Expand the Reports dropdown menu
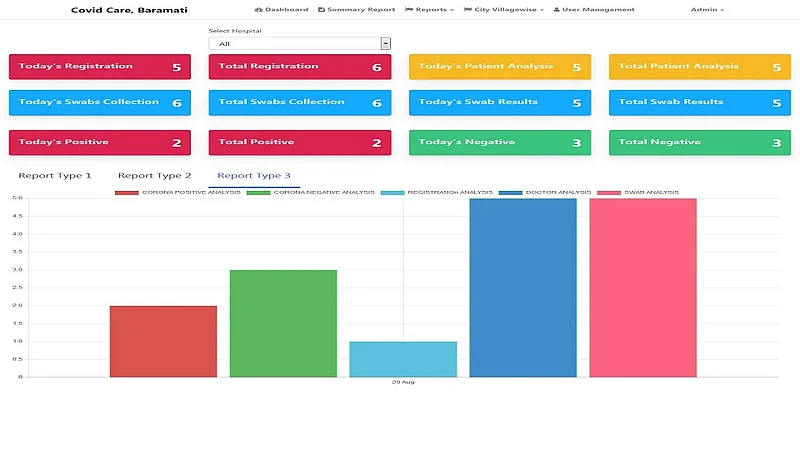This screenshot has width=800, height=450. point(429,10)
